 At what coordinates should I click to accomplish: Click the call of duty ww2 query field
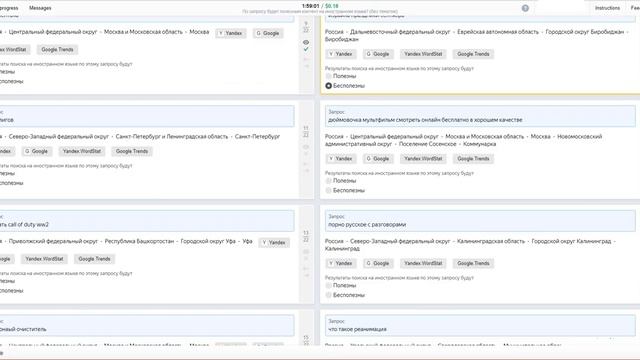point(147,221)
